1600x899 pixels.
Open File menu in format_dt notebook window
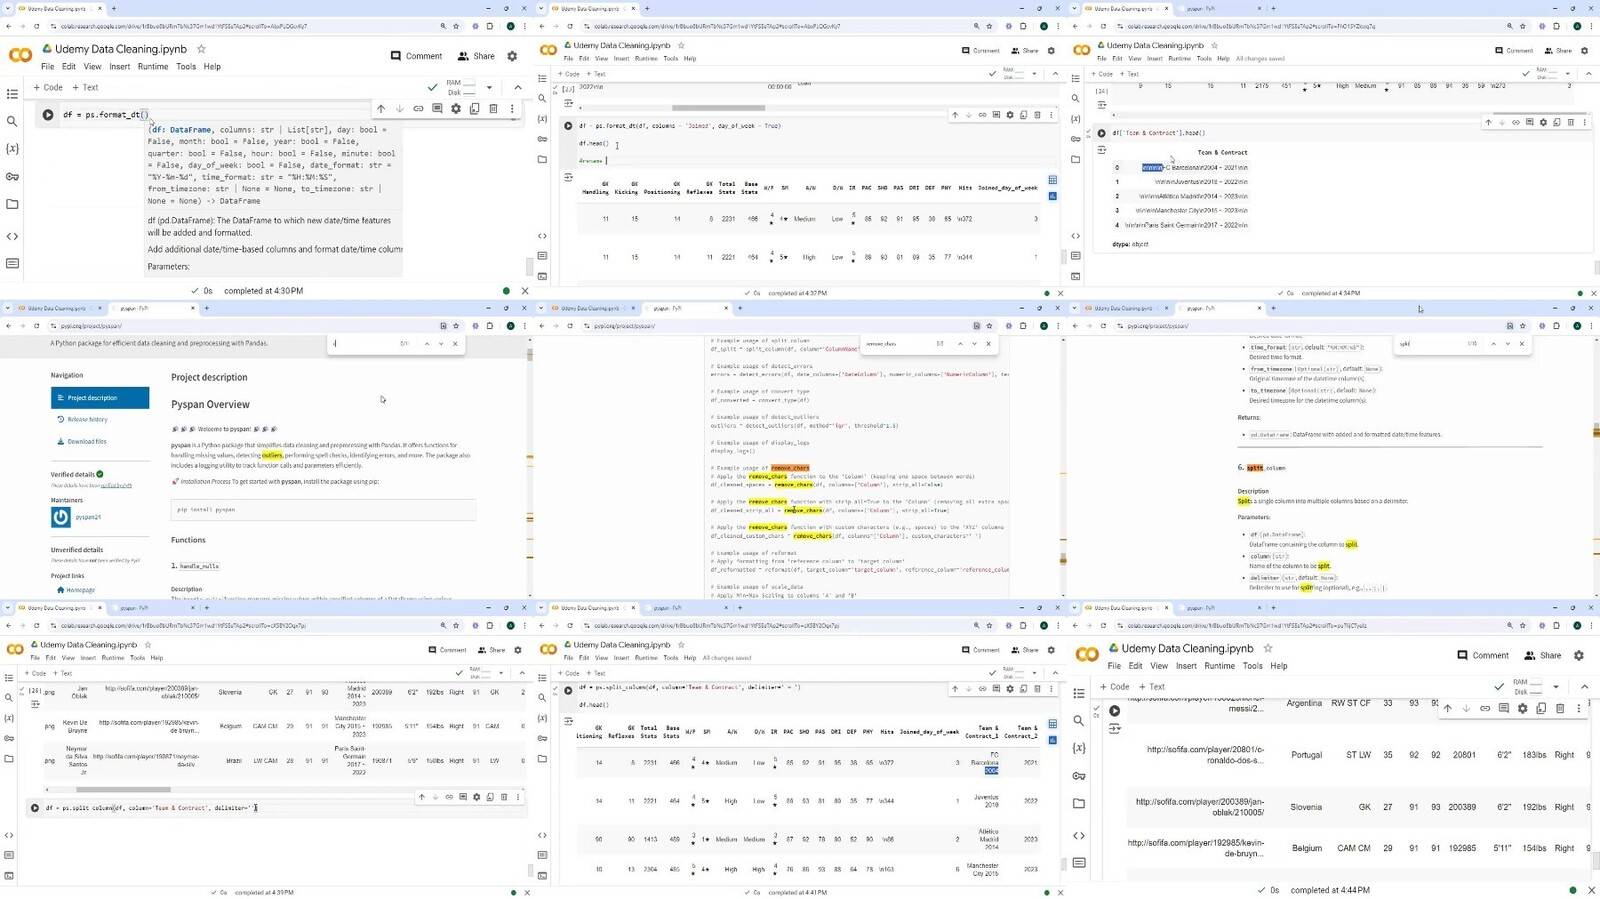point(47,67)
